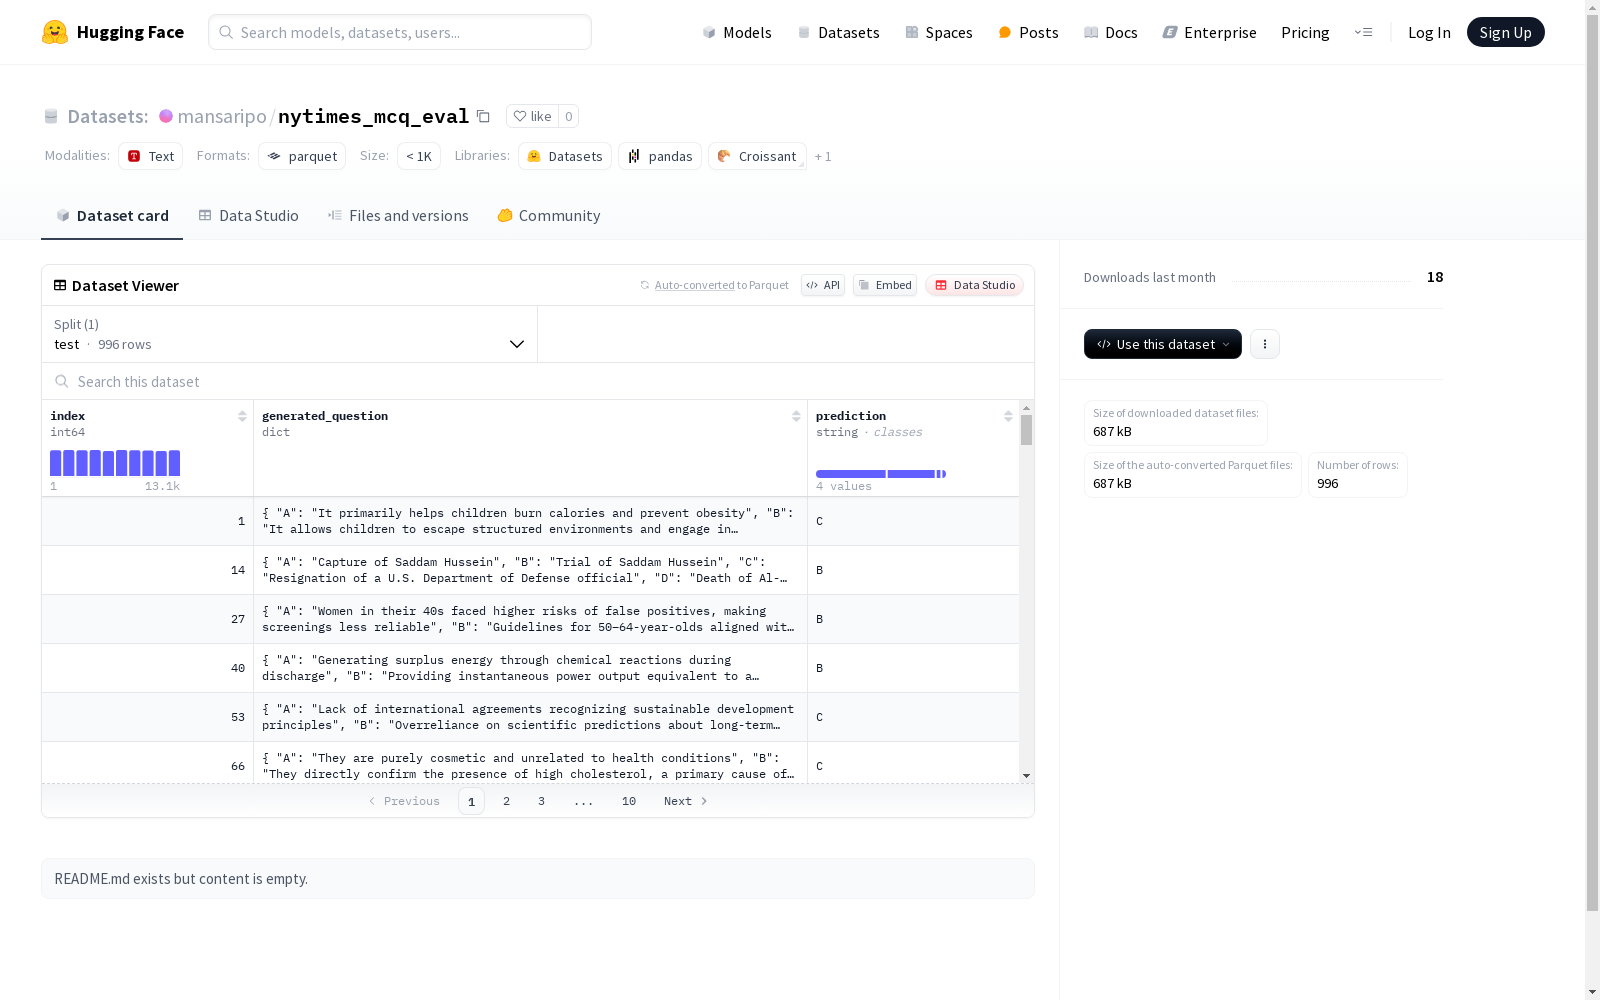Viewport: 1600px width, 1000px height.
Task: Copy dataset name with the copy icon
Action: tap(483, 116)
